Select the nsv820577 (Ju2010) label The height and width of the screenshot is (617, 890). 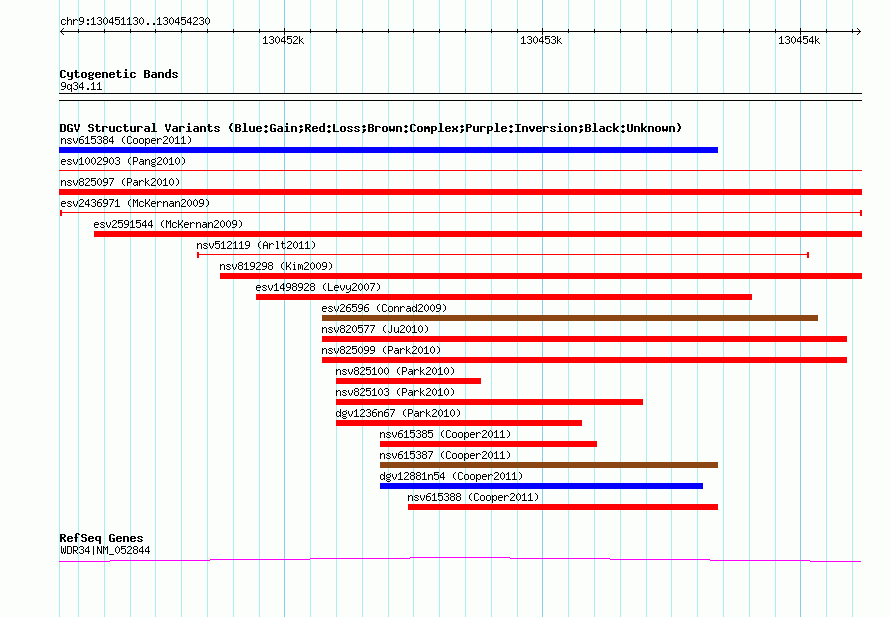click(x=375, y=329)
